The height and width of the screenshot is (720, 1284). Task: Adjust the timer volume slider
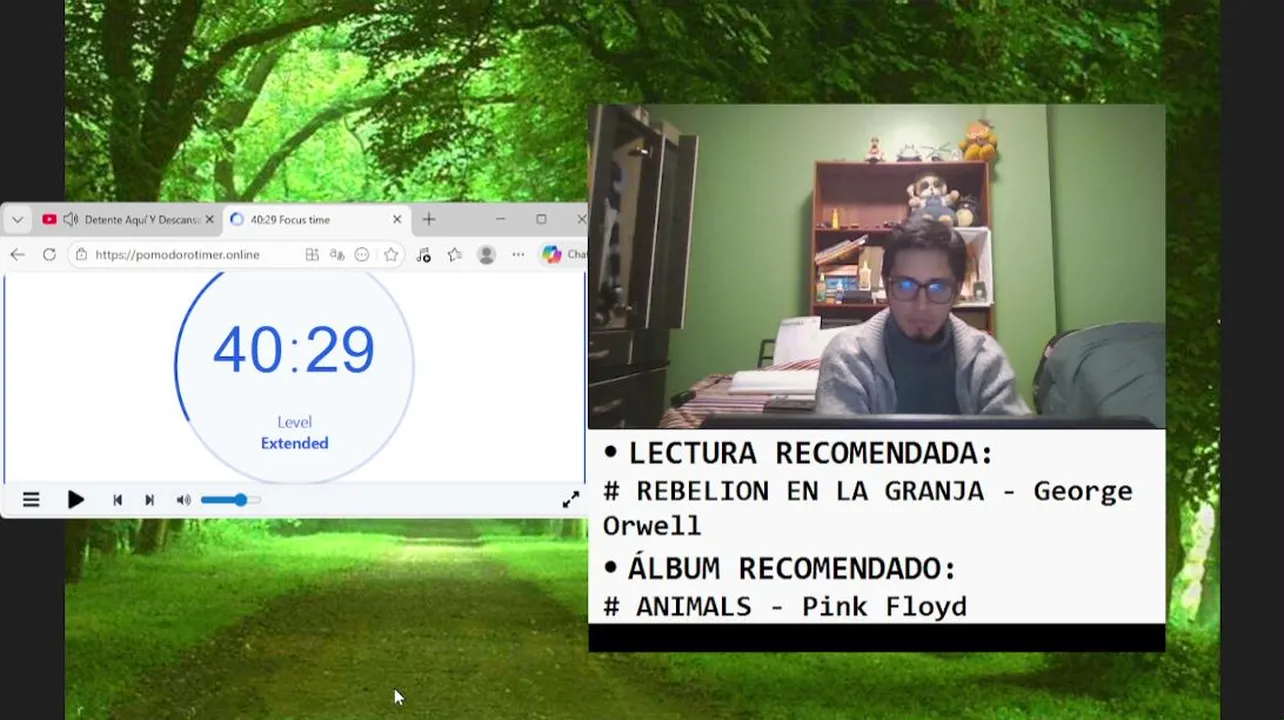[231, 500]
